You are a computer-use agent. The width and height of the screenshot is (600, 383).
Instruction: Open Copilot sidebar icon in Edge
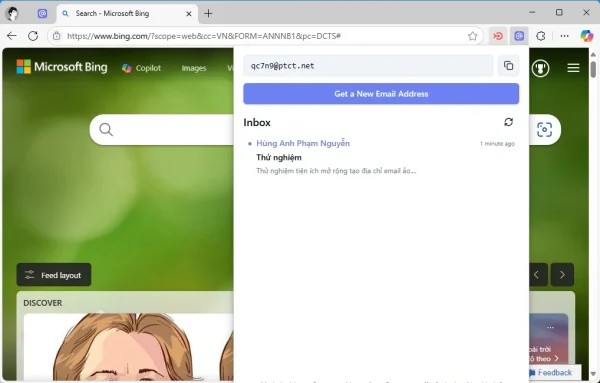click(x=587, y=36)
